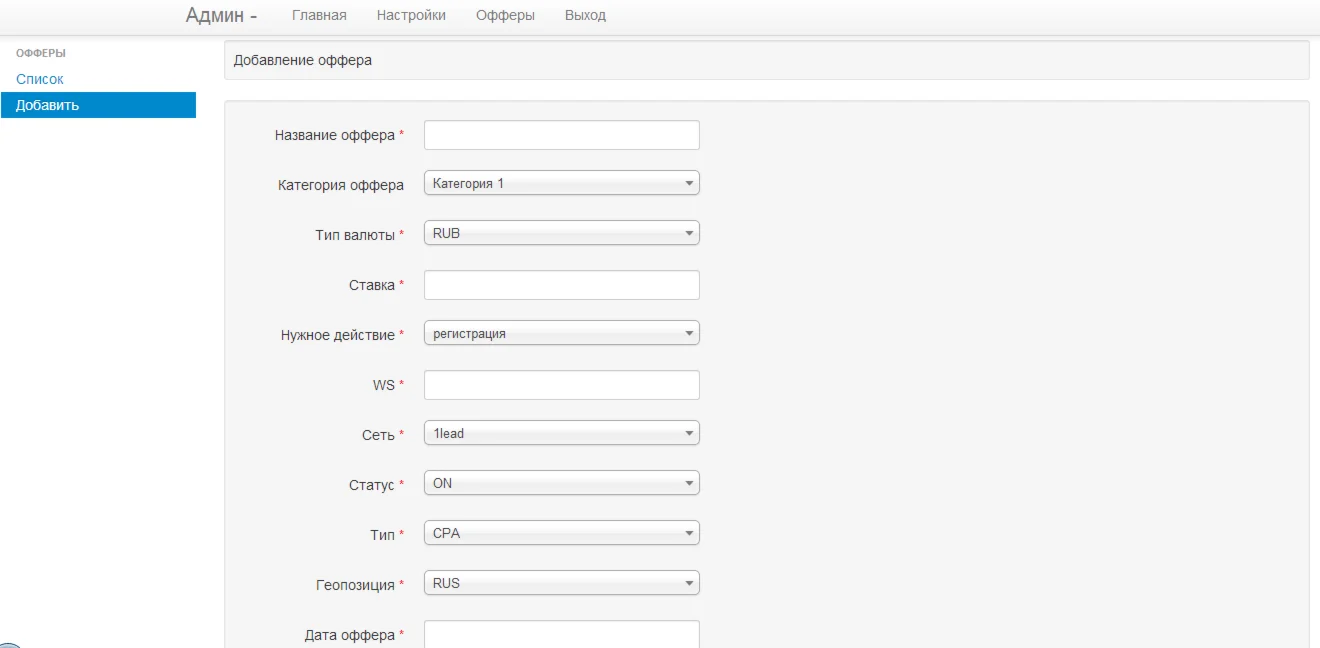The image size is (1320, 648).
Task: Open the Список sidebar link
Action: coord(40,79)
